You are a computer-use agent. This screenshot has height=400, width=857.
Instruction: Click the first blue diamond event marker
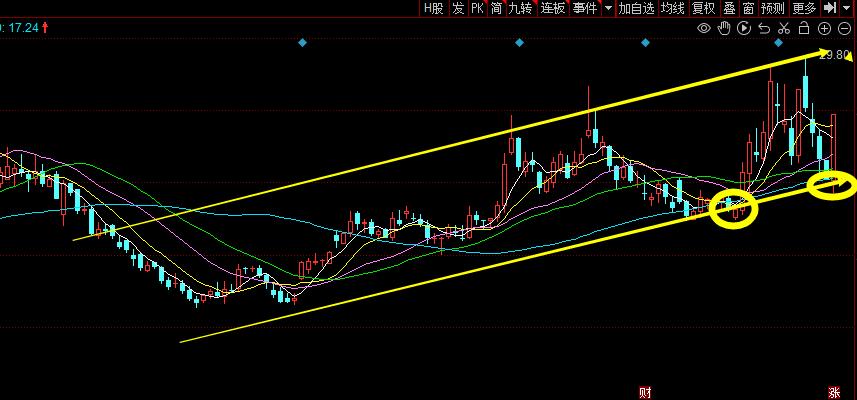click(302, 43)
